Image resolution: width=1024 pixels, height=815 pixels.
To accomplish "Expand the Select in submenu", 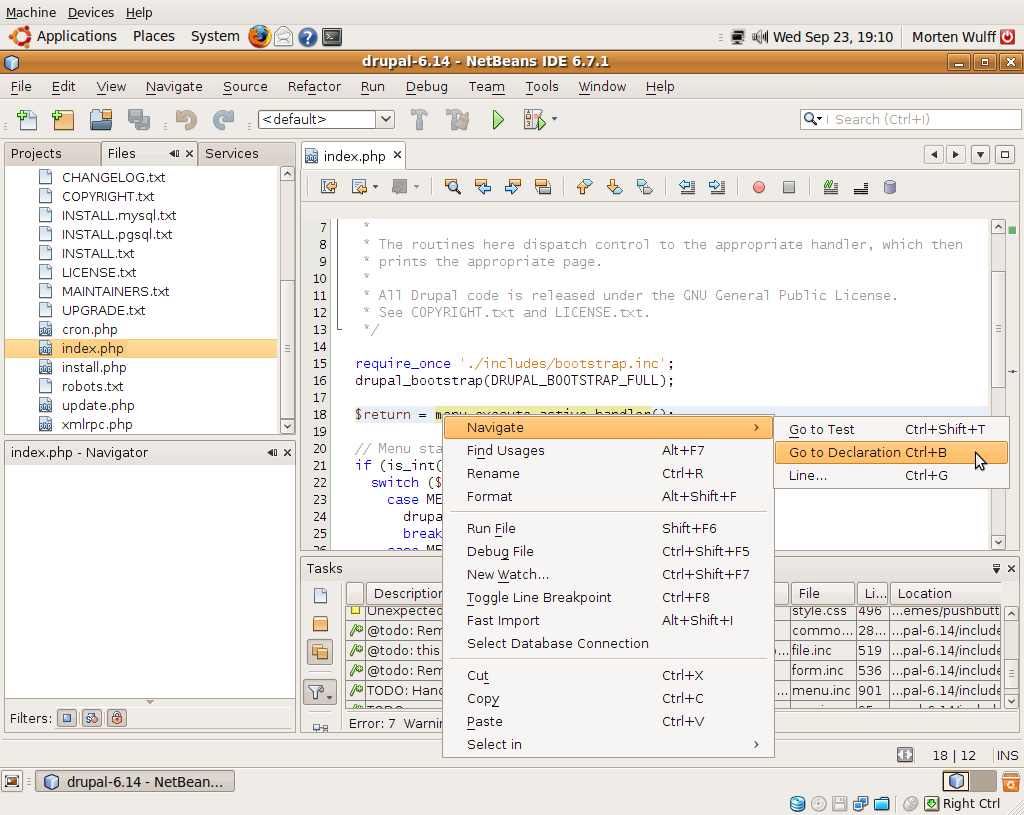I will coord(608,744).
